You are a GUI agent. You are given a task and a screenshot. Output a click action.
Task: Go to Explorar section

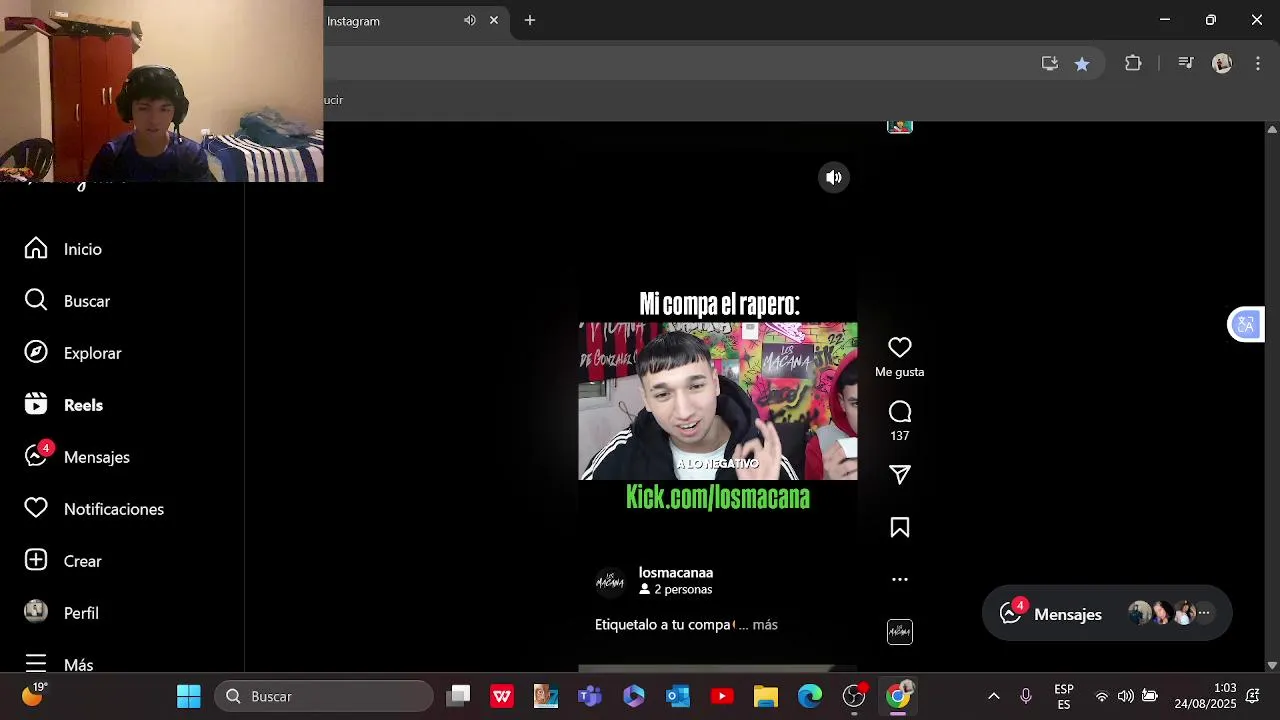click(72, 353)
